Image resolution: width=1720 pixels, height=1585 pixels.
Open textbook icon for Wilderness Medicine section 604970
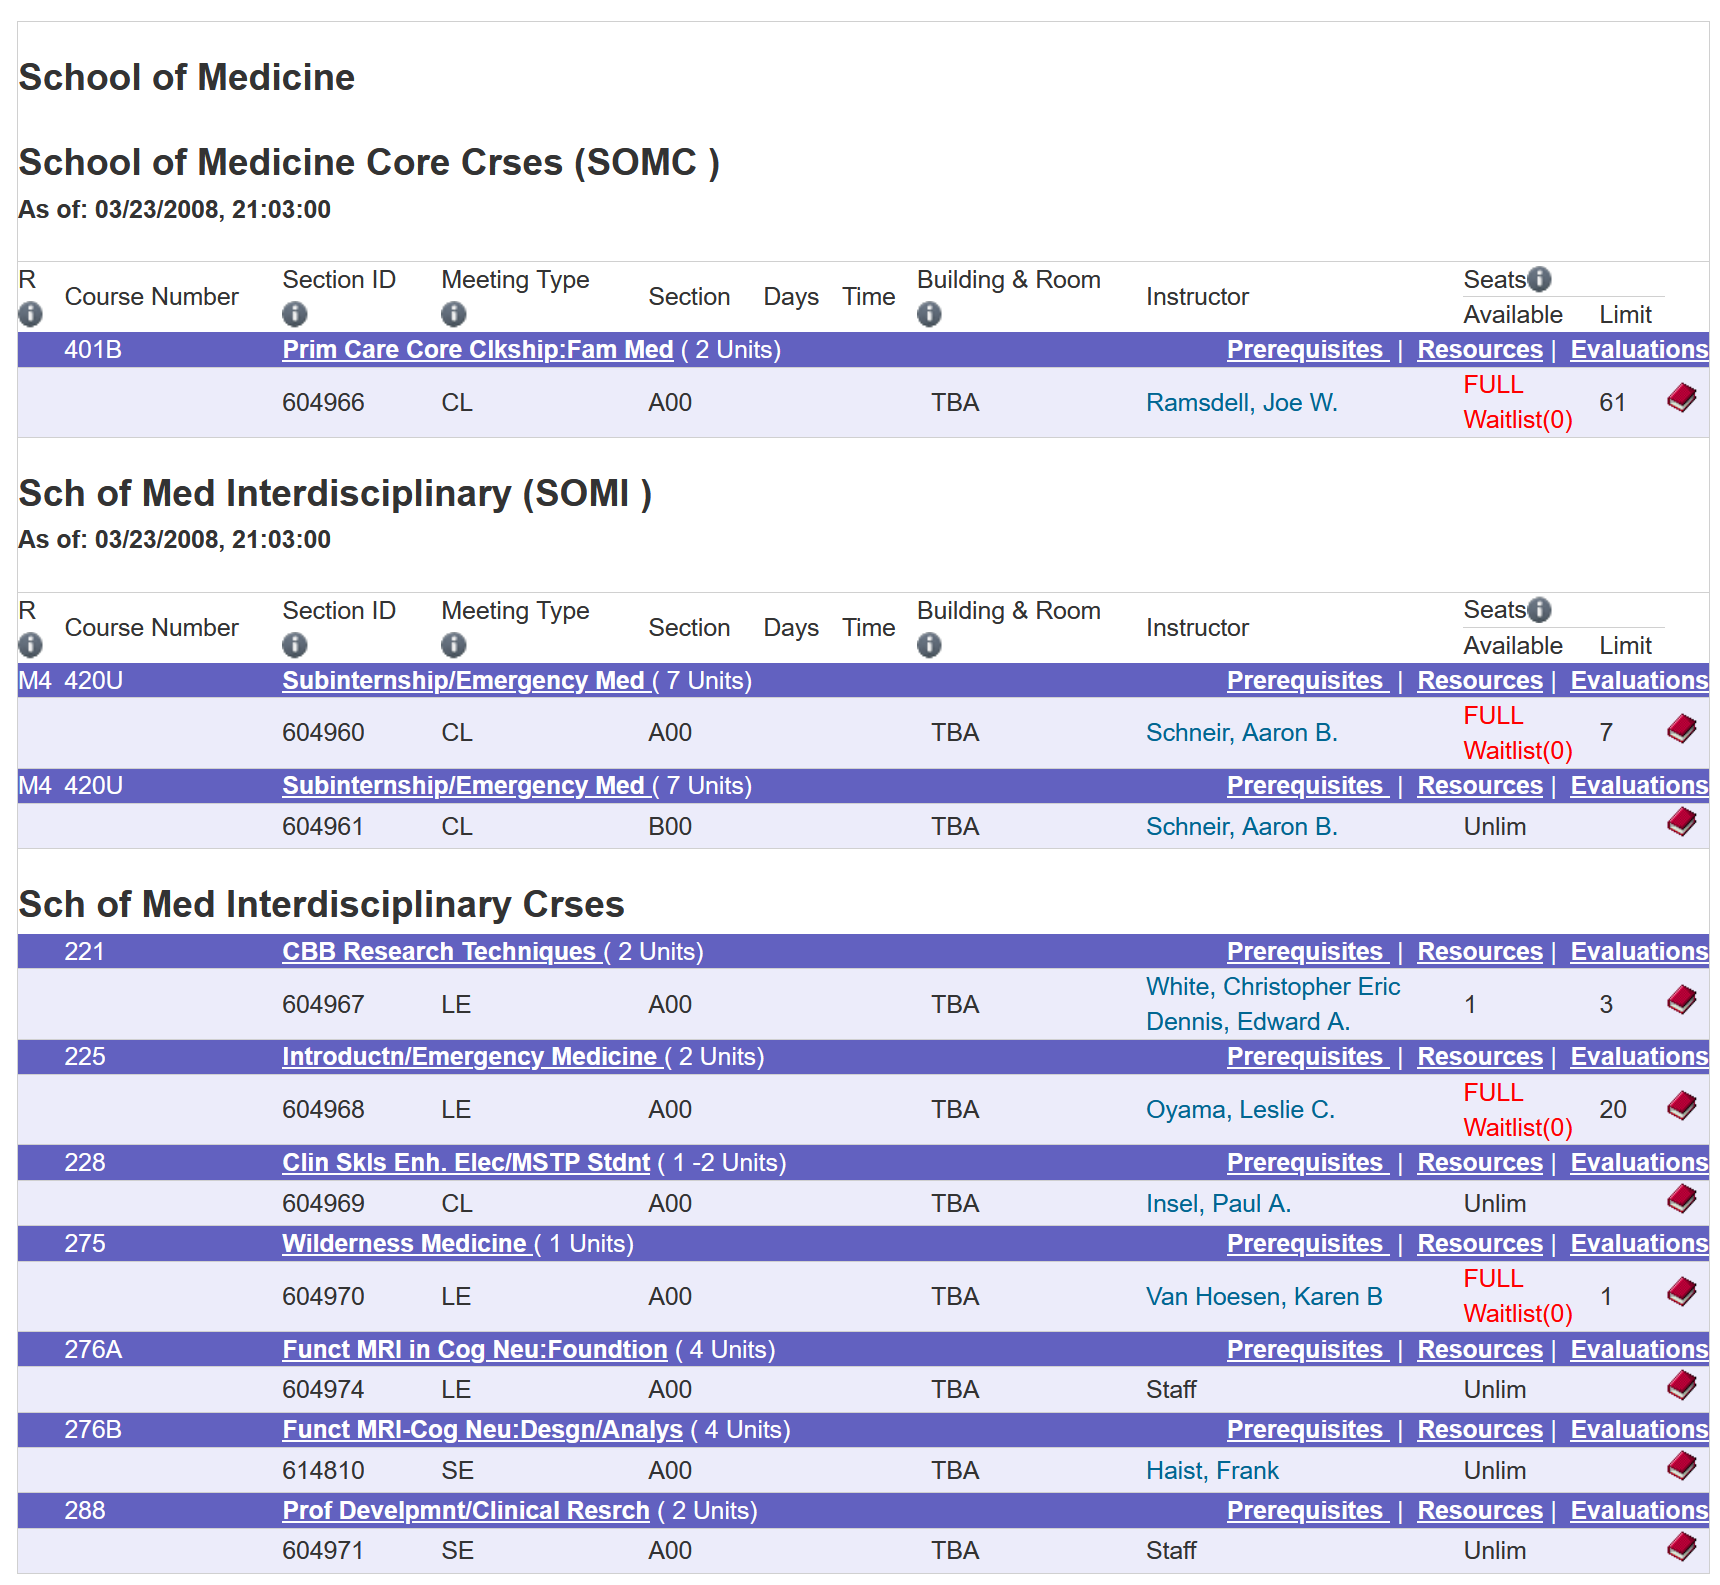[x=1681, y=1292]
